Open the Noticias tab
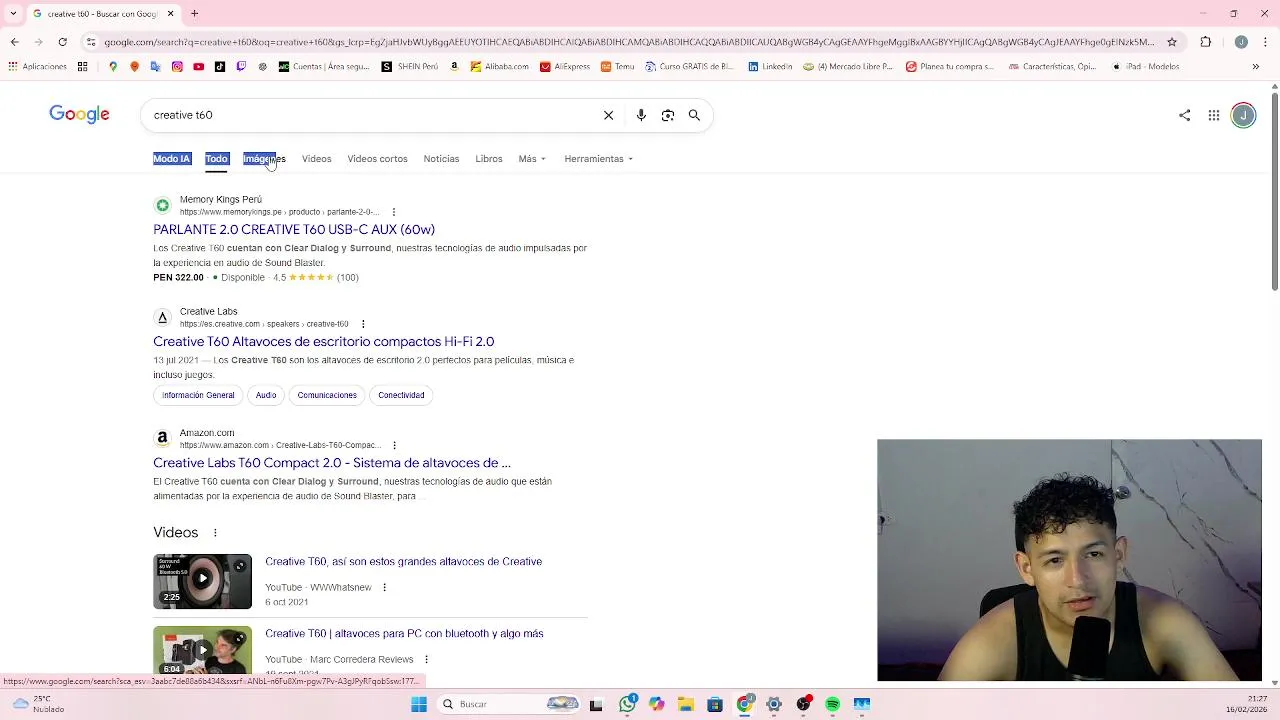1280x720 pixels. [441, 159]
